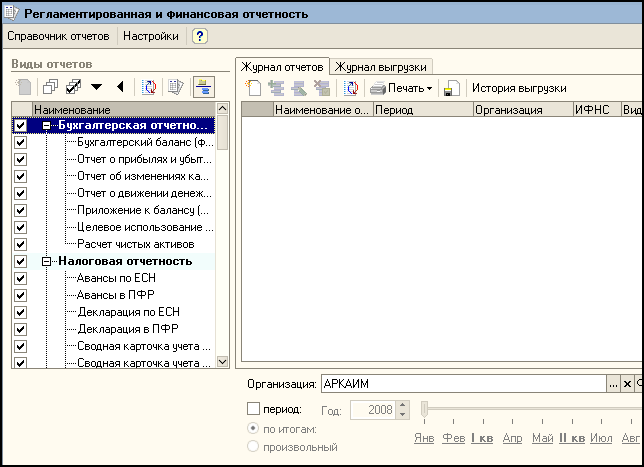Click the printer icon beside Печать
This screenshot has height=467, width=644.
378,88
